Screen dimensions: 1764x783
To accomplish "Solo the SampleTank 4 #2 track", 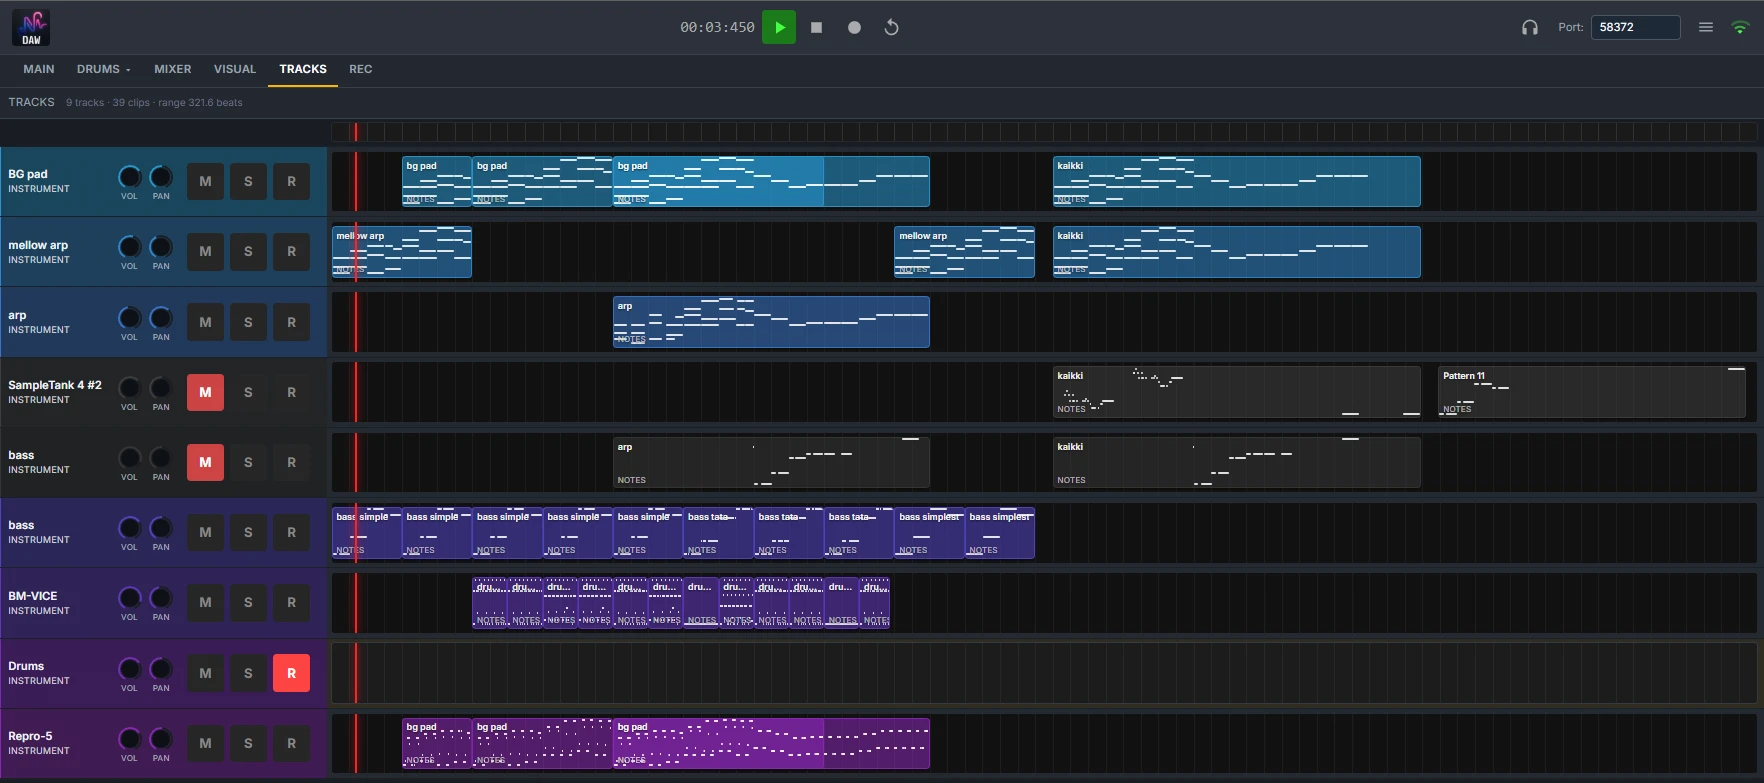I will pos(248,392).
